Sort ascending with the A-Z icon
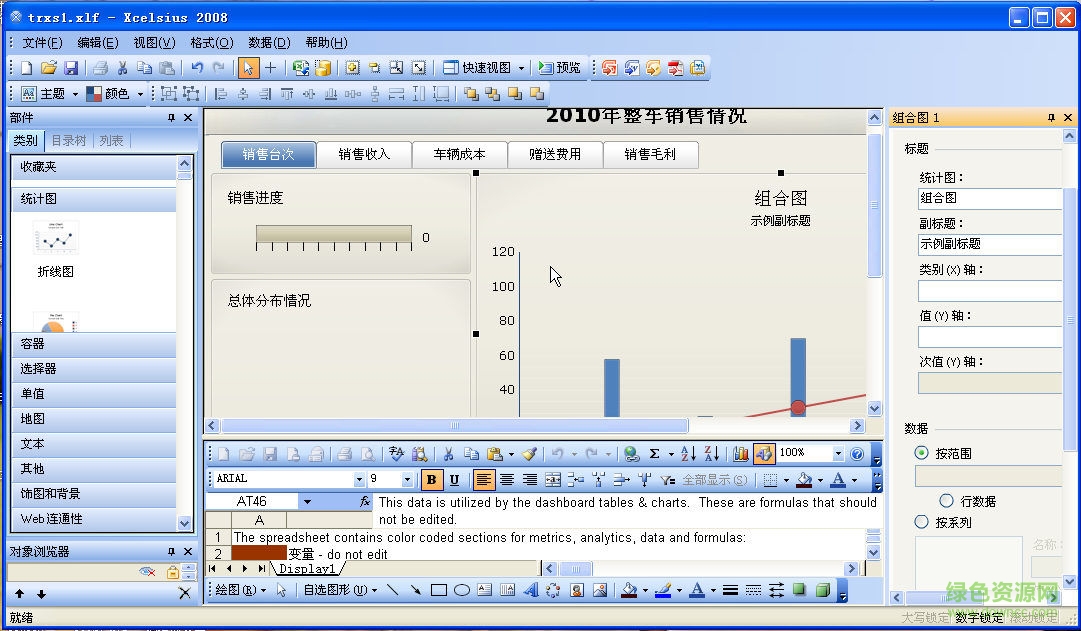The image size is (1081, 631). [688, 453]
